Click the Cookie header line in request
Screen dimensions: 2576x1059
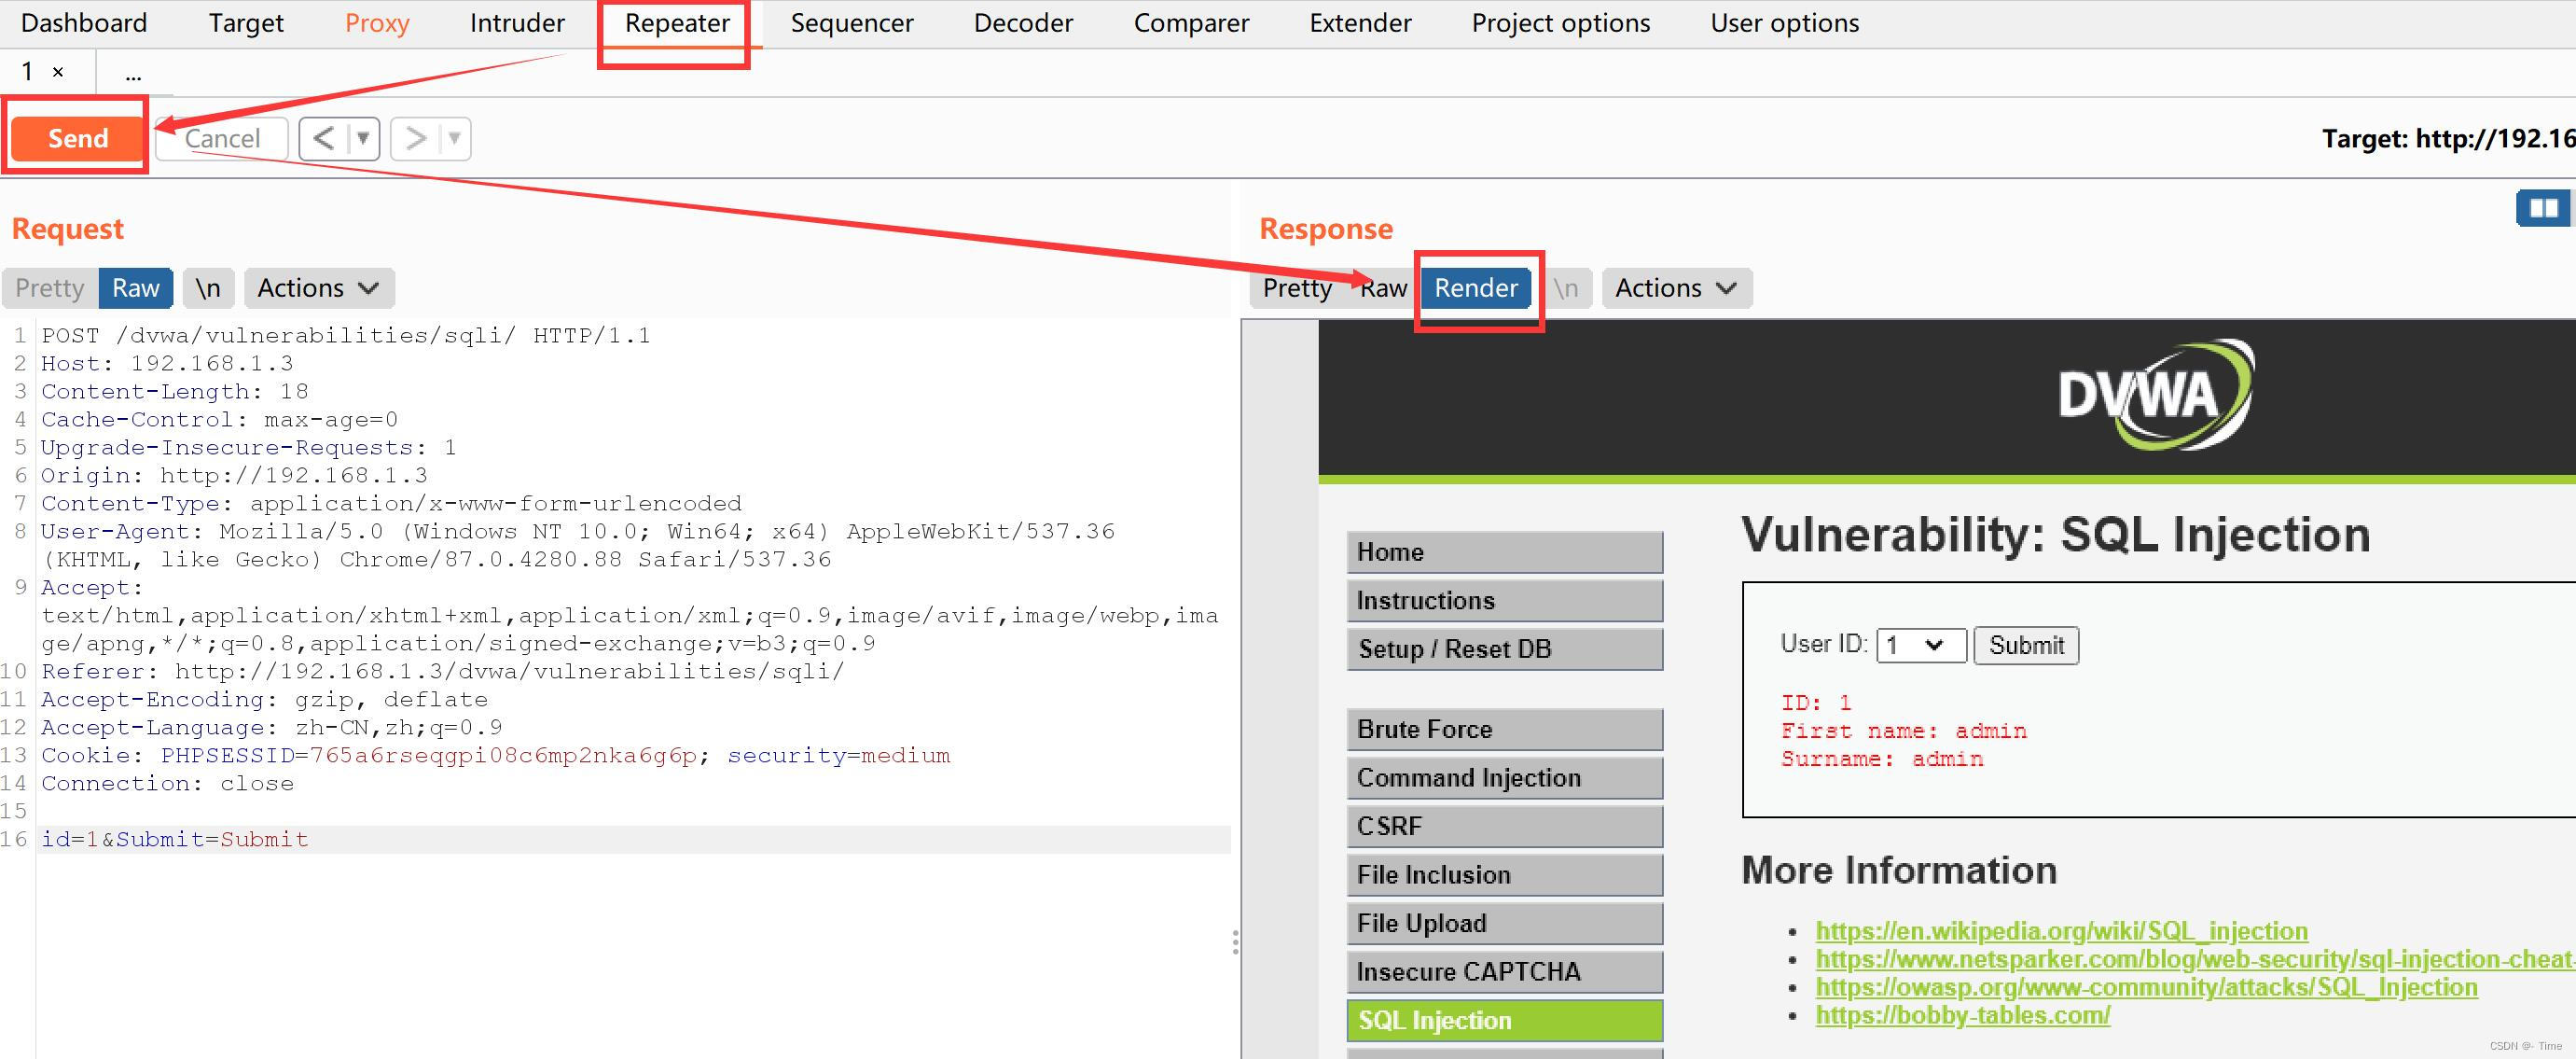496,755
